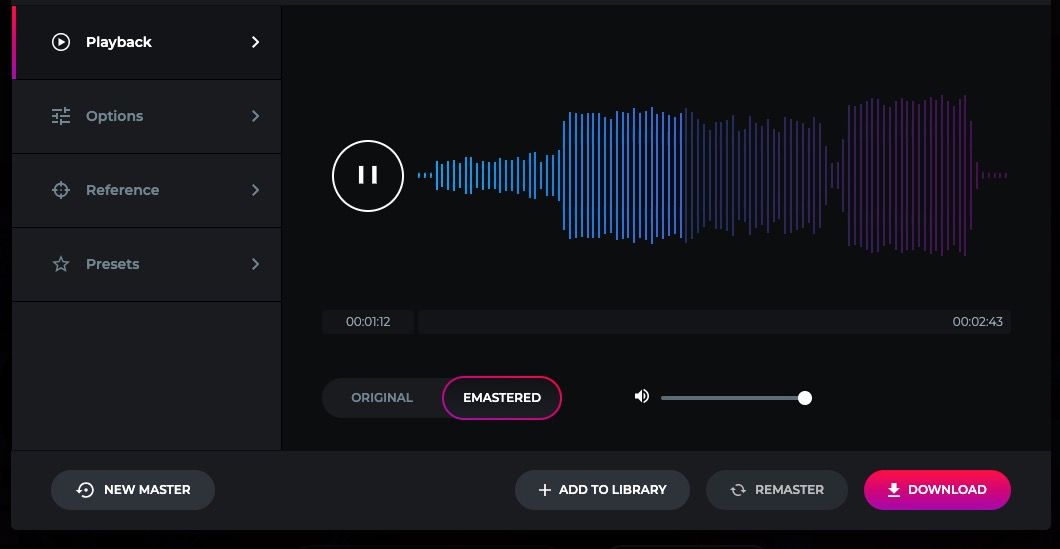Click the Download arrow icon
The image size is (1060, 549).
pos(894,490)
